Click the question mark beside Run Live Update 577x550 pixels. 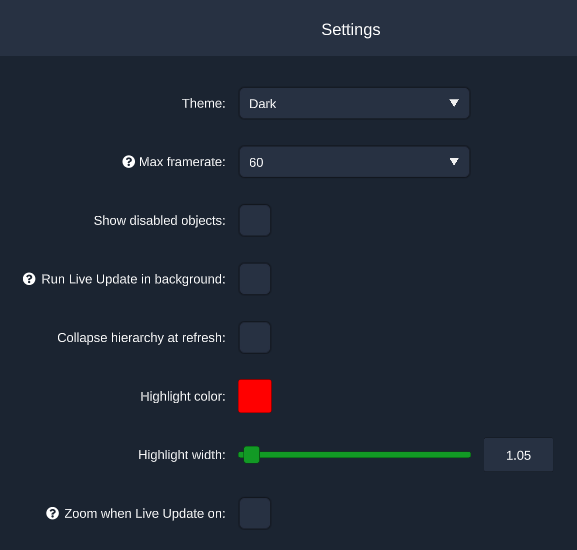(29, 279)
